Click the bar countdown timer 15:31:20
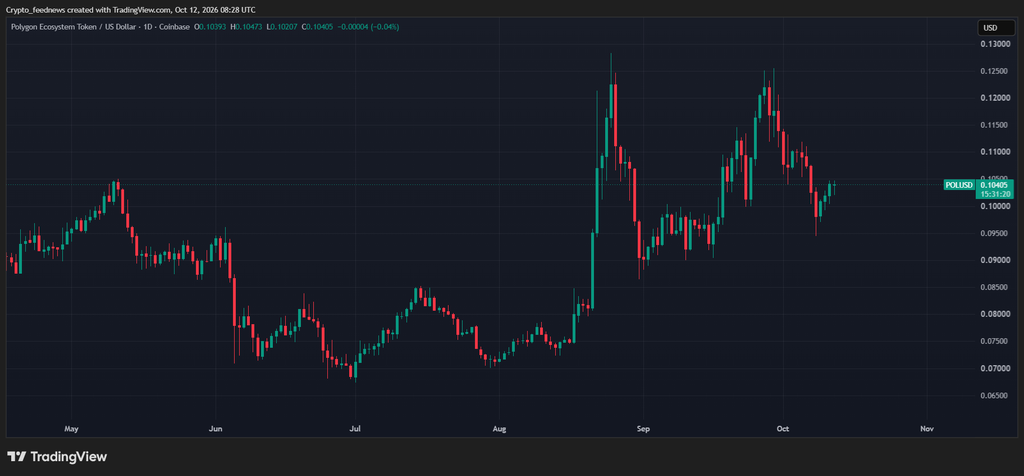Image resolution: width=1024 pixels, height=476 pixels. click(x=993, y=194)
